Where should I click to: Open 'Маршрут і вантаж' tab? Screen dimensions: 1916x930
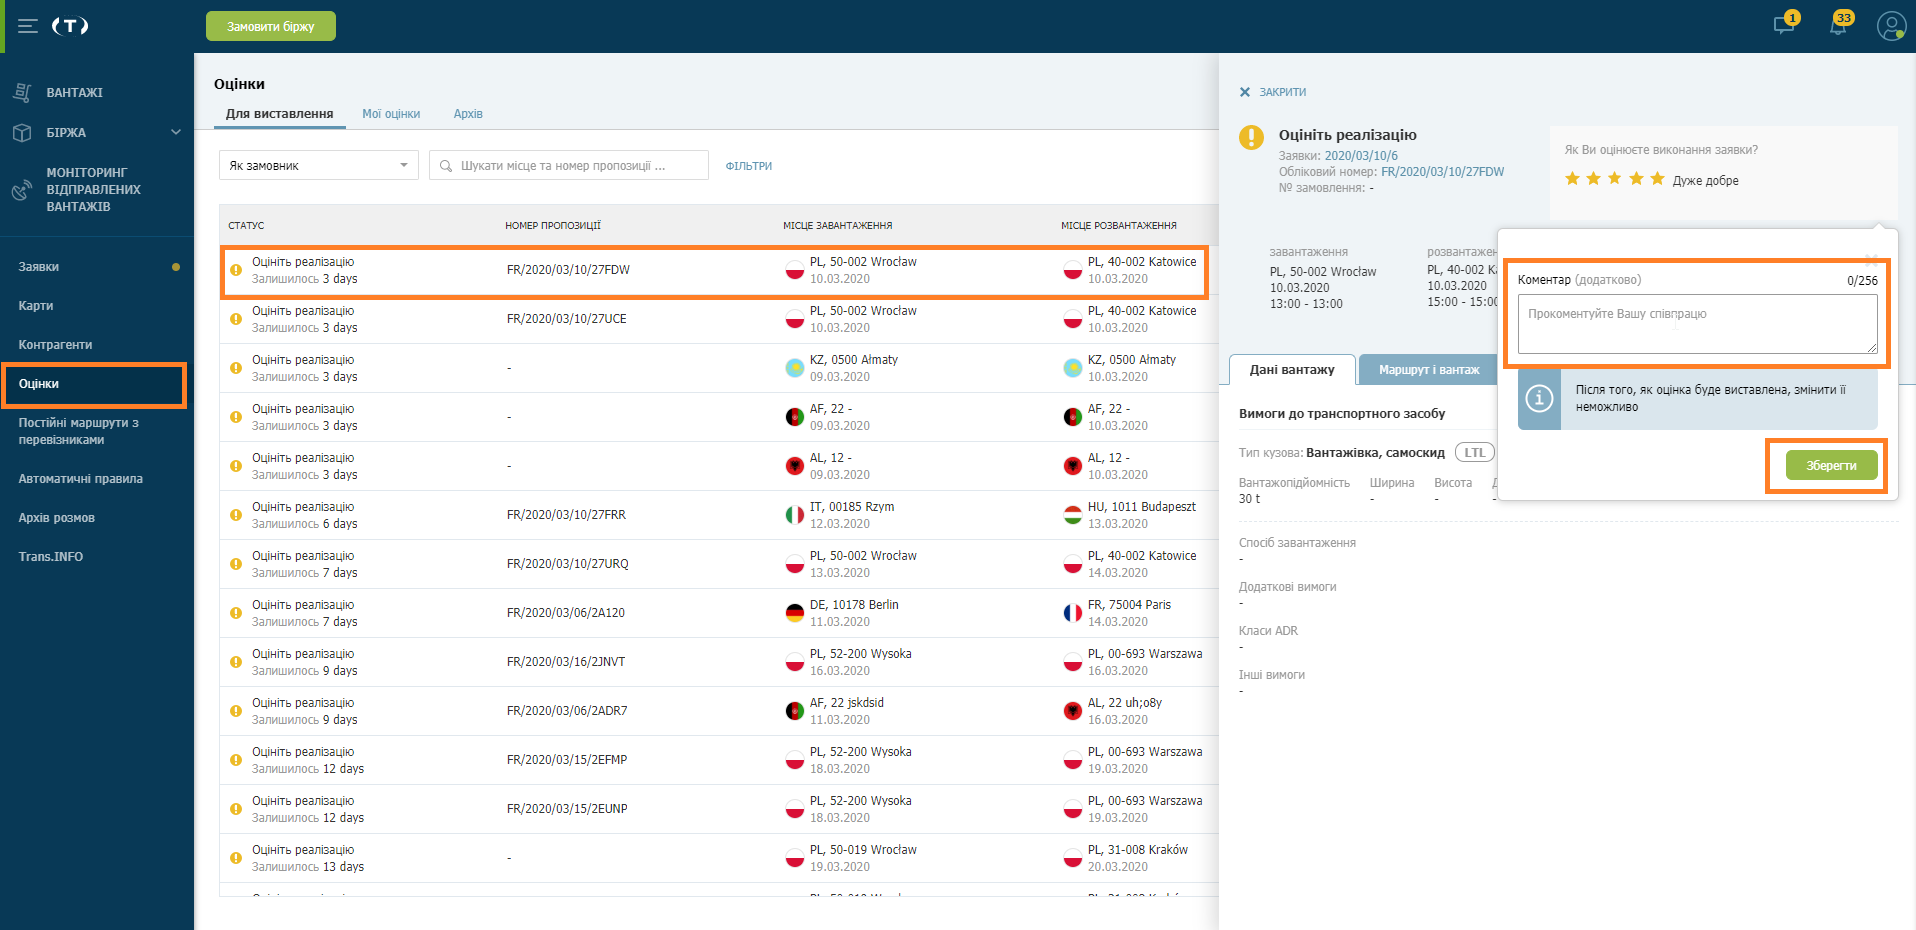coord(1429,370)
